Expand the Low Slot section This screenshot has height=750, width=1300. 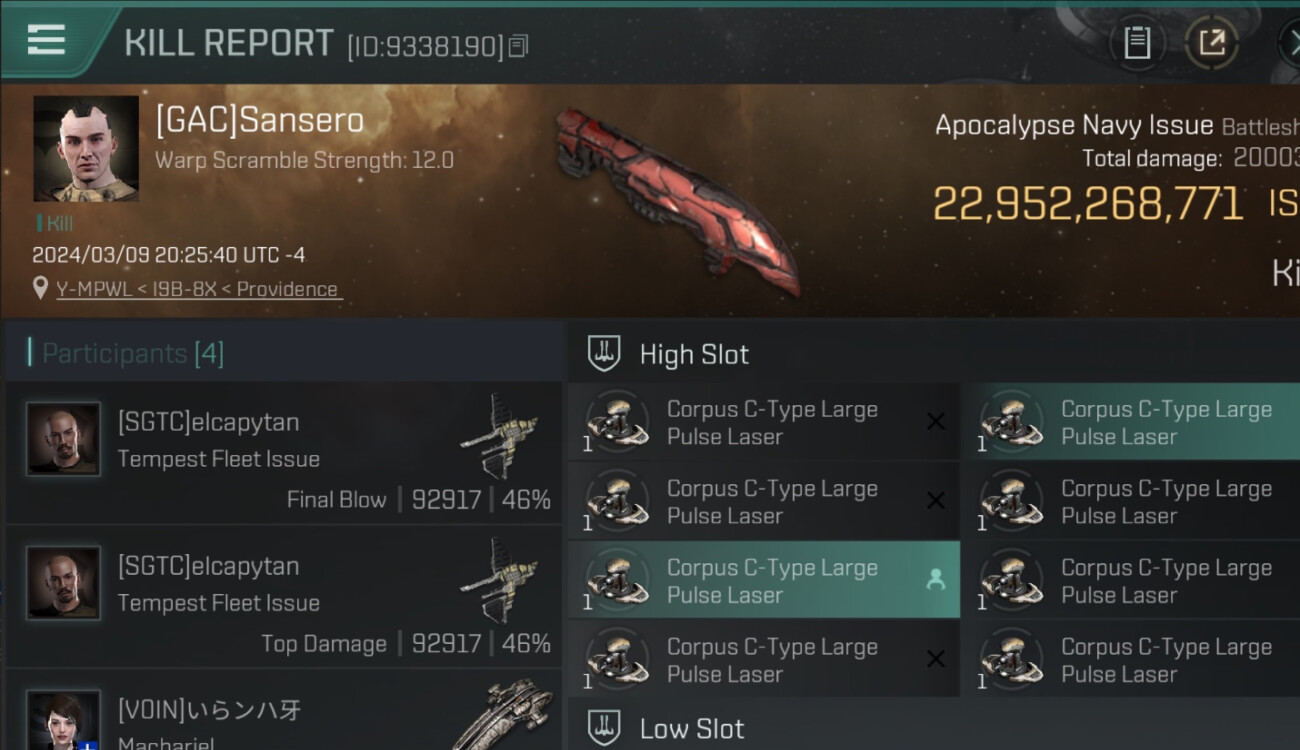point(934,727)
